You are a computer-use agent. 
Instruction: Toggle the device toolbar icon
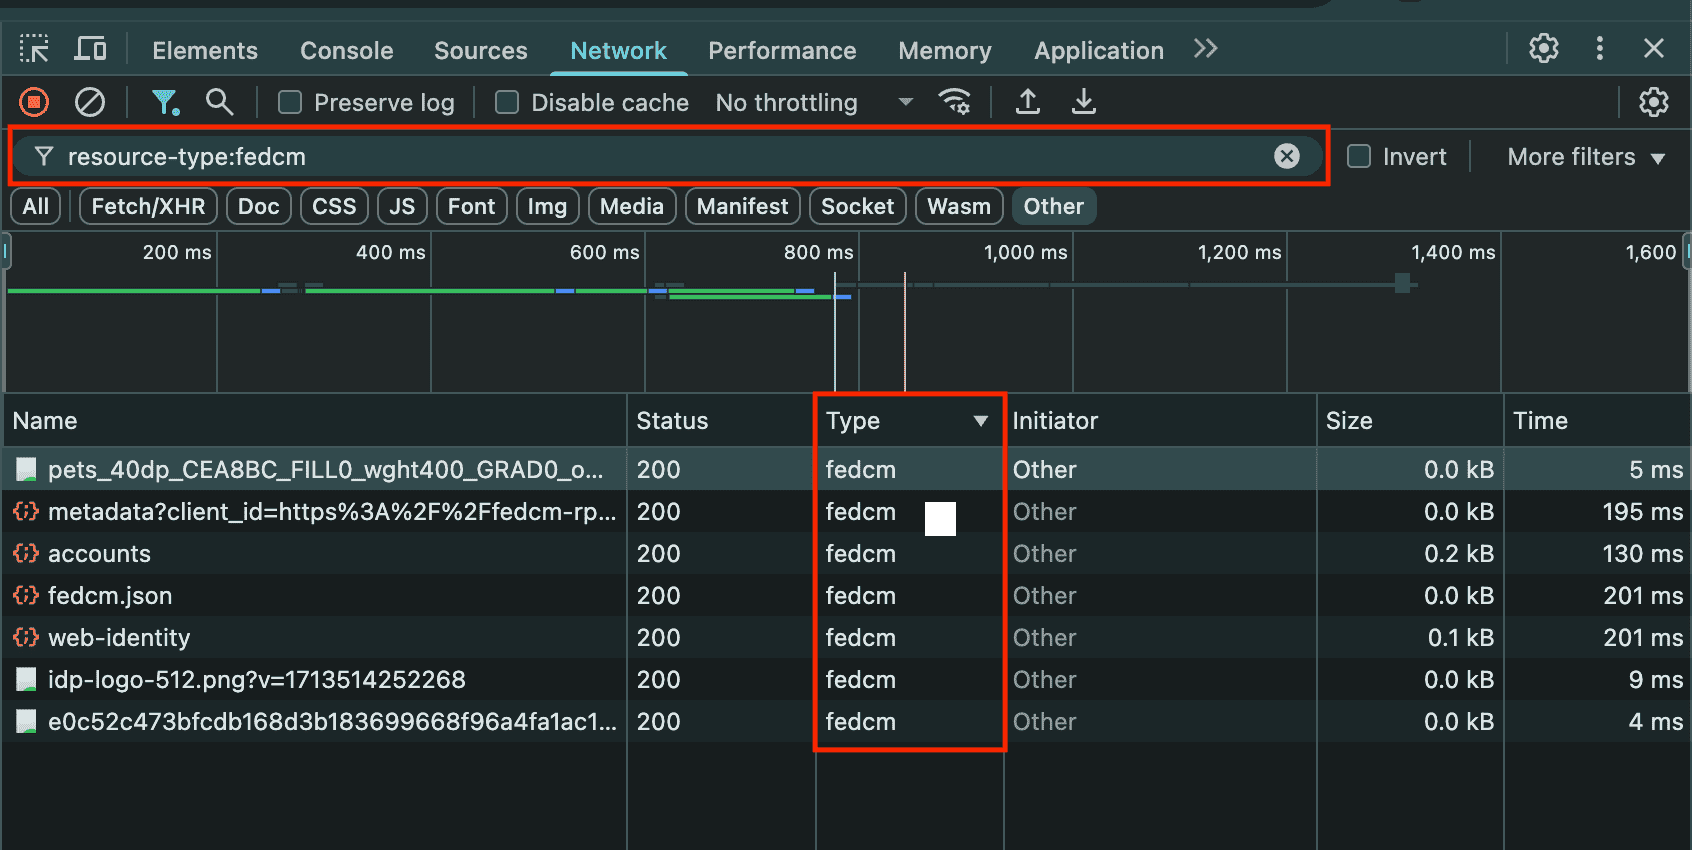coord(91,49)
